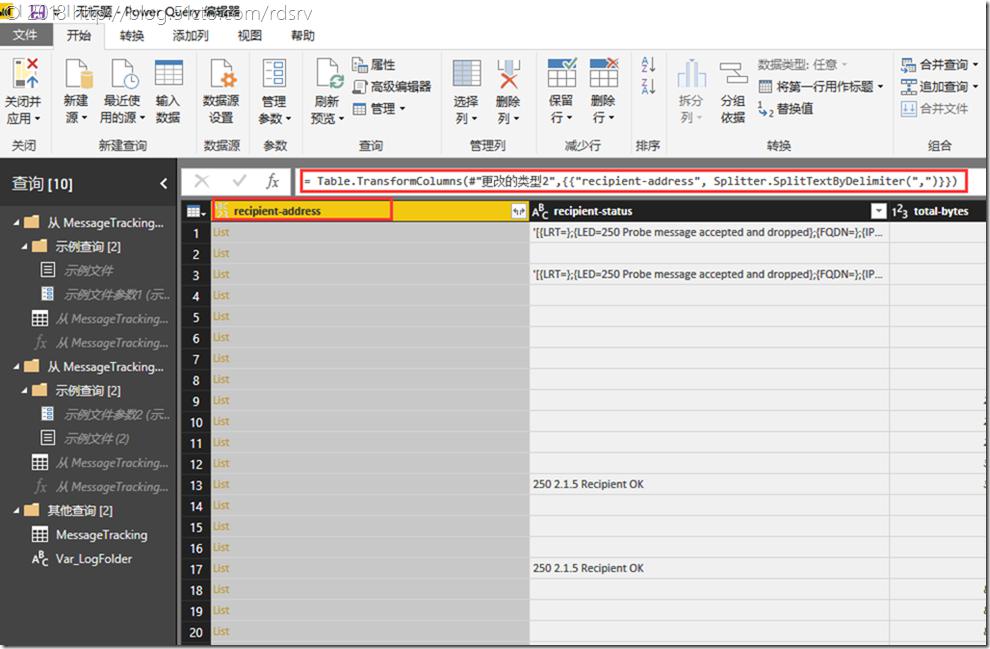Click recipient-status cell in row 3
This screenshot has height=649, width=990.
coord(709,275)
